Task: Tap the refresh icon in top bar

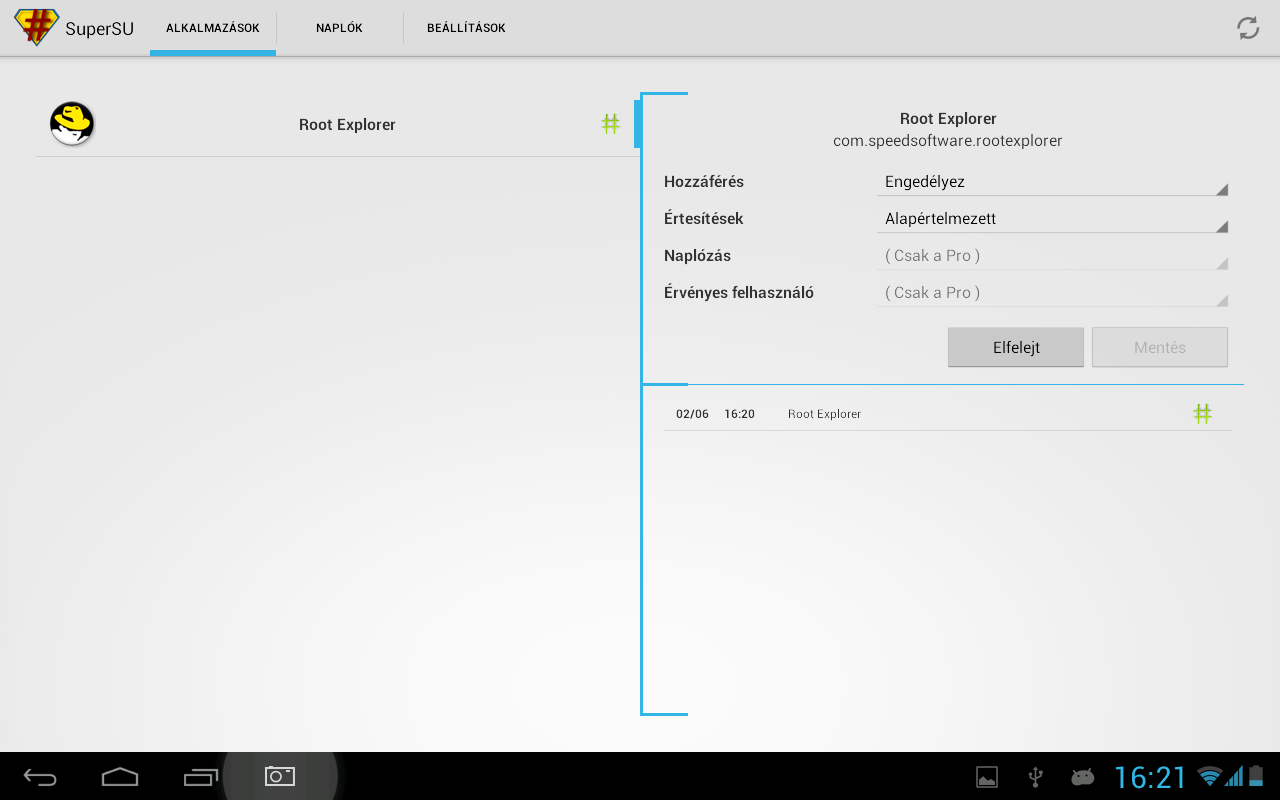Action: tap(1248, 28)
